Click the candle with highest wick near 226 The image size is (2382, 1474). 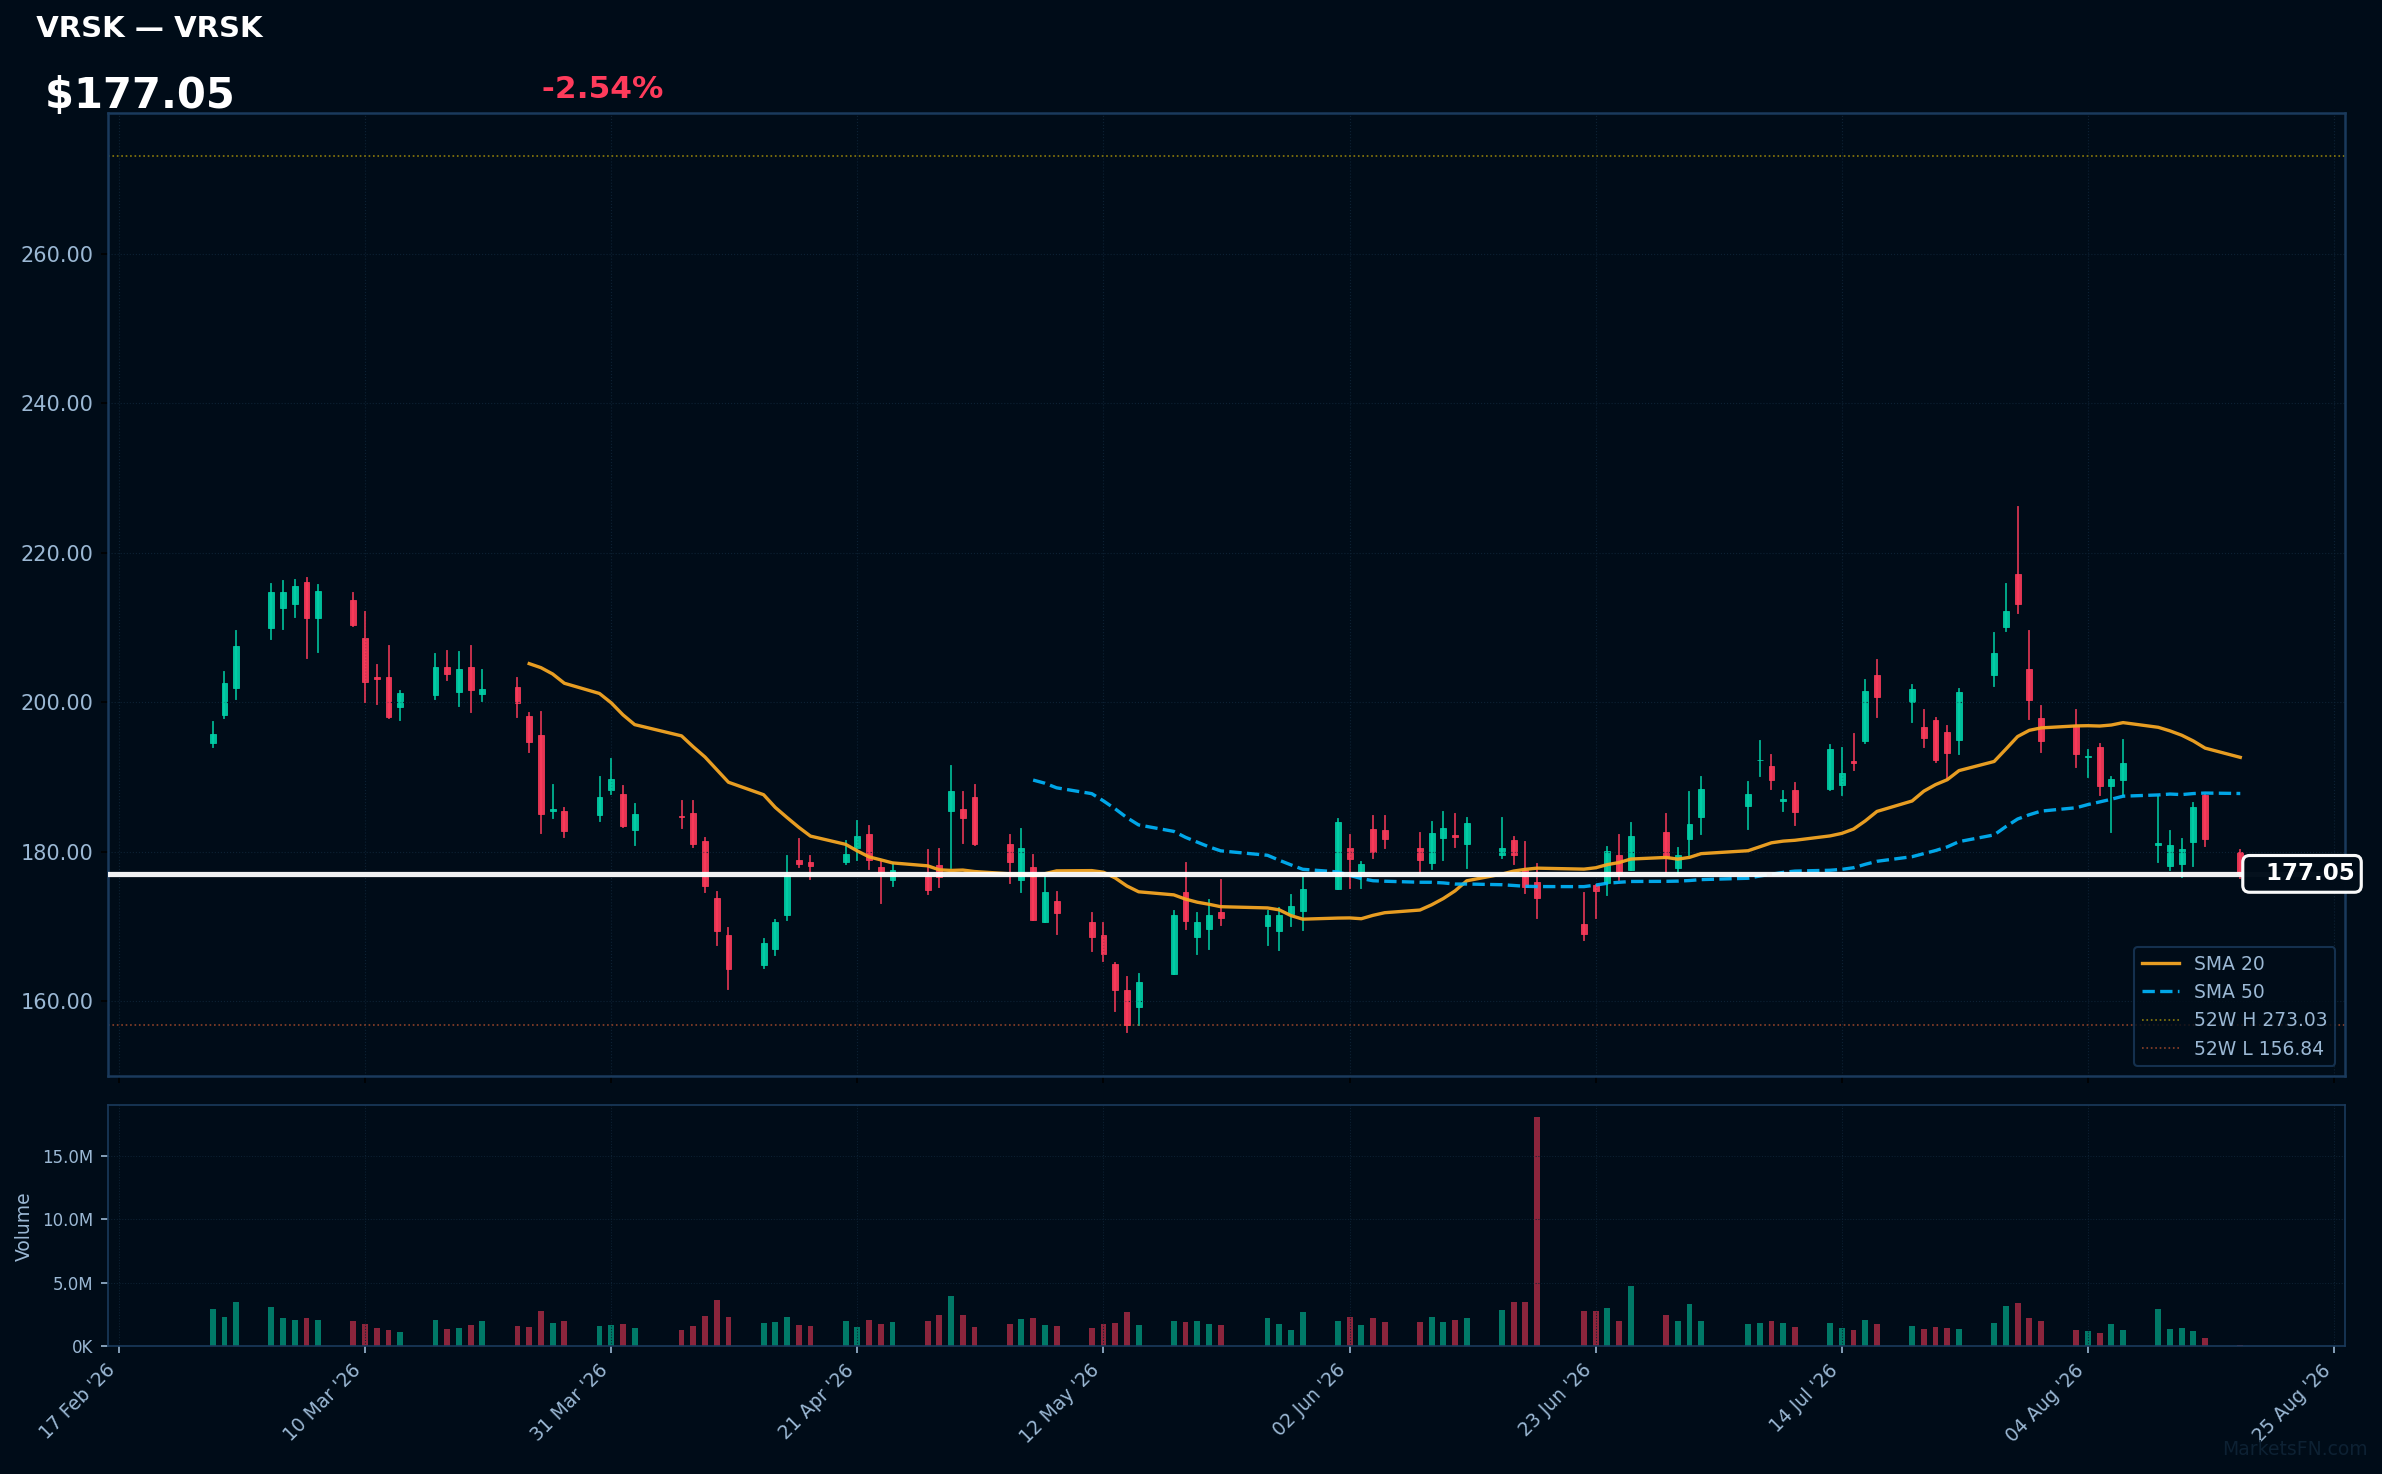[x=2018, y=560]
